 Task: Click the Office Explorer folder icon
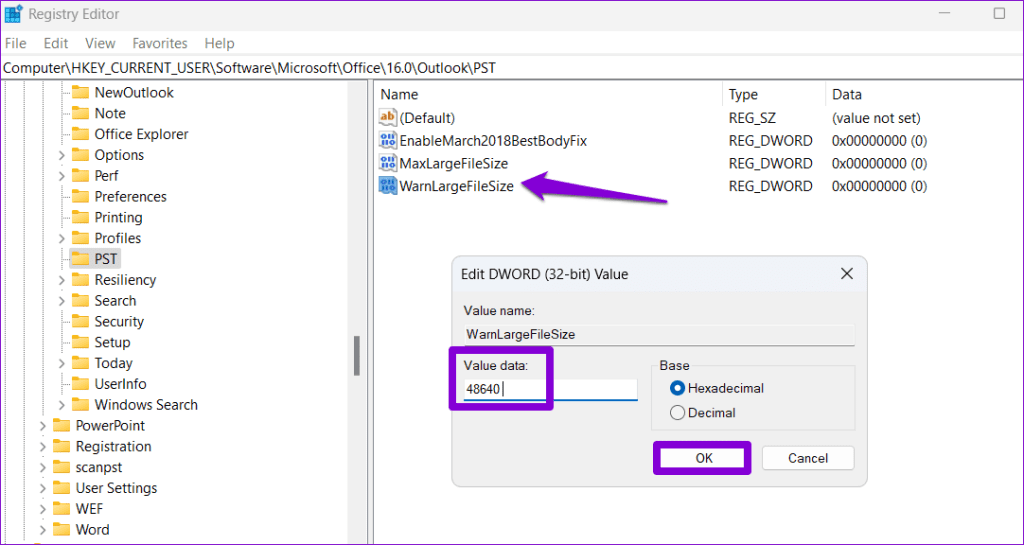coord(80,134)
